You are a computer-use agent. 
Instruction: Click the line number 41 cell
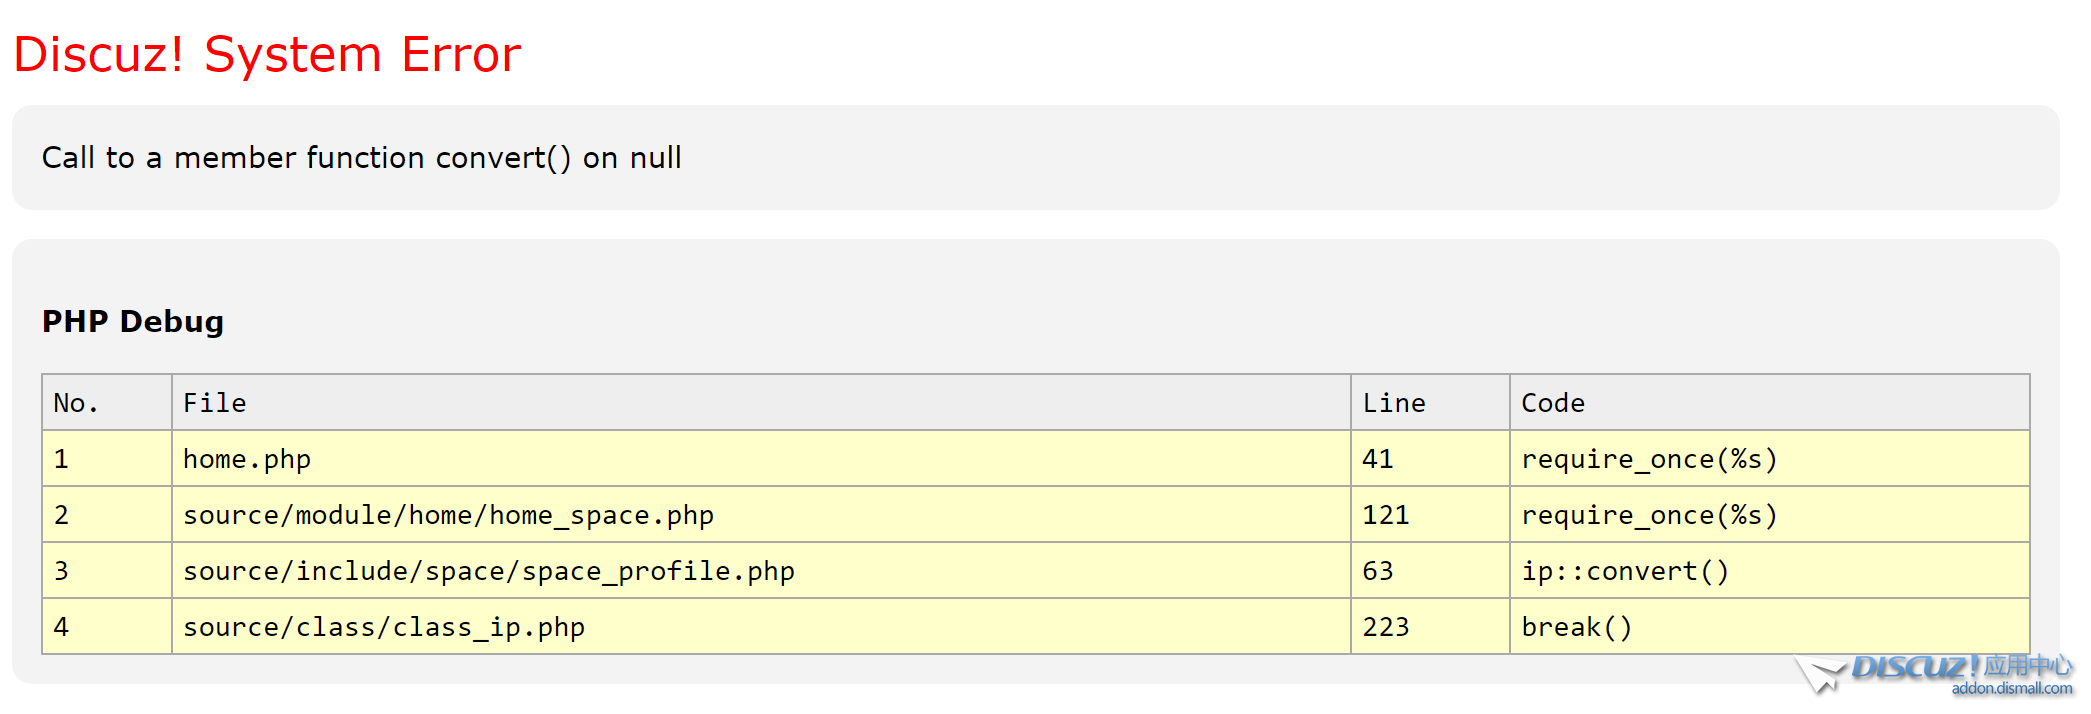point(1430,459)
